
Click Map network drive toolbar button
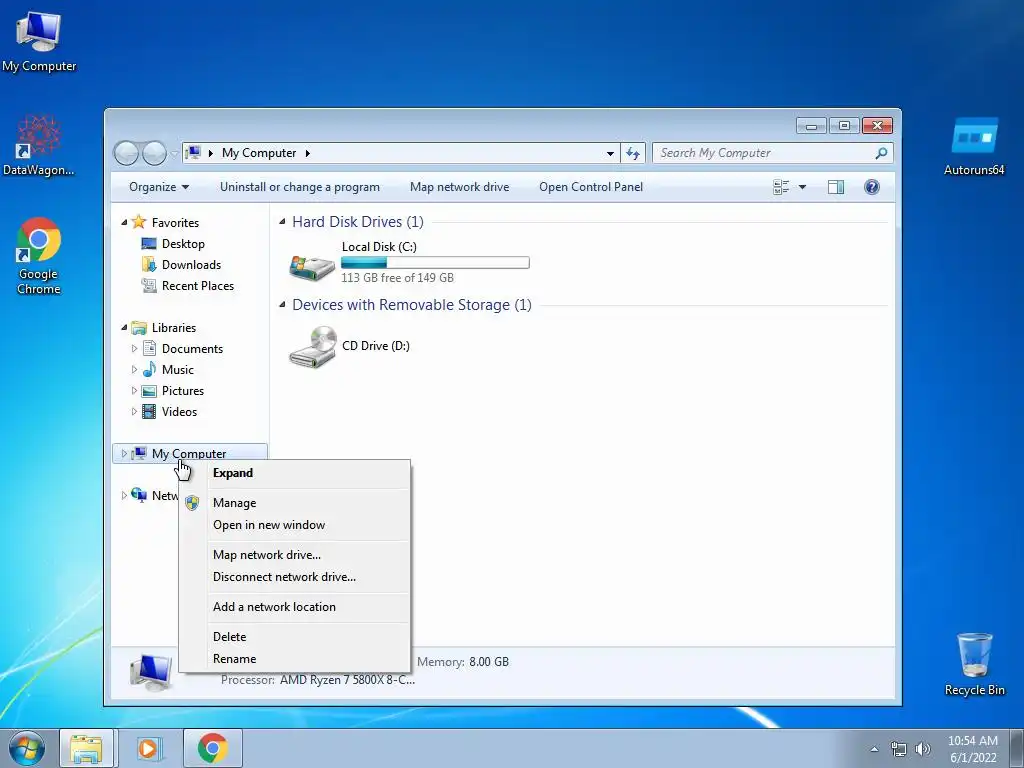point(460,187)
